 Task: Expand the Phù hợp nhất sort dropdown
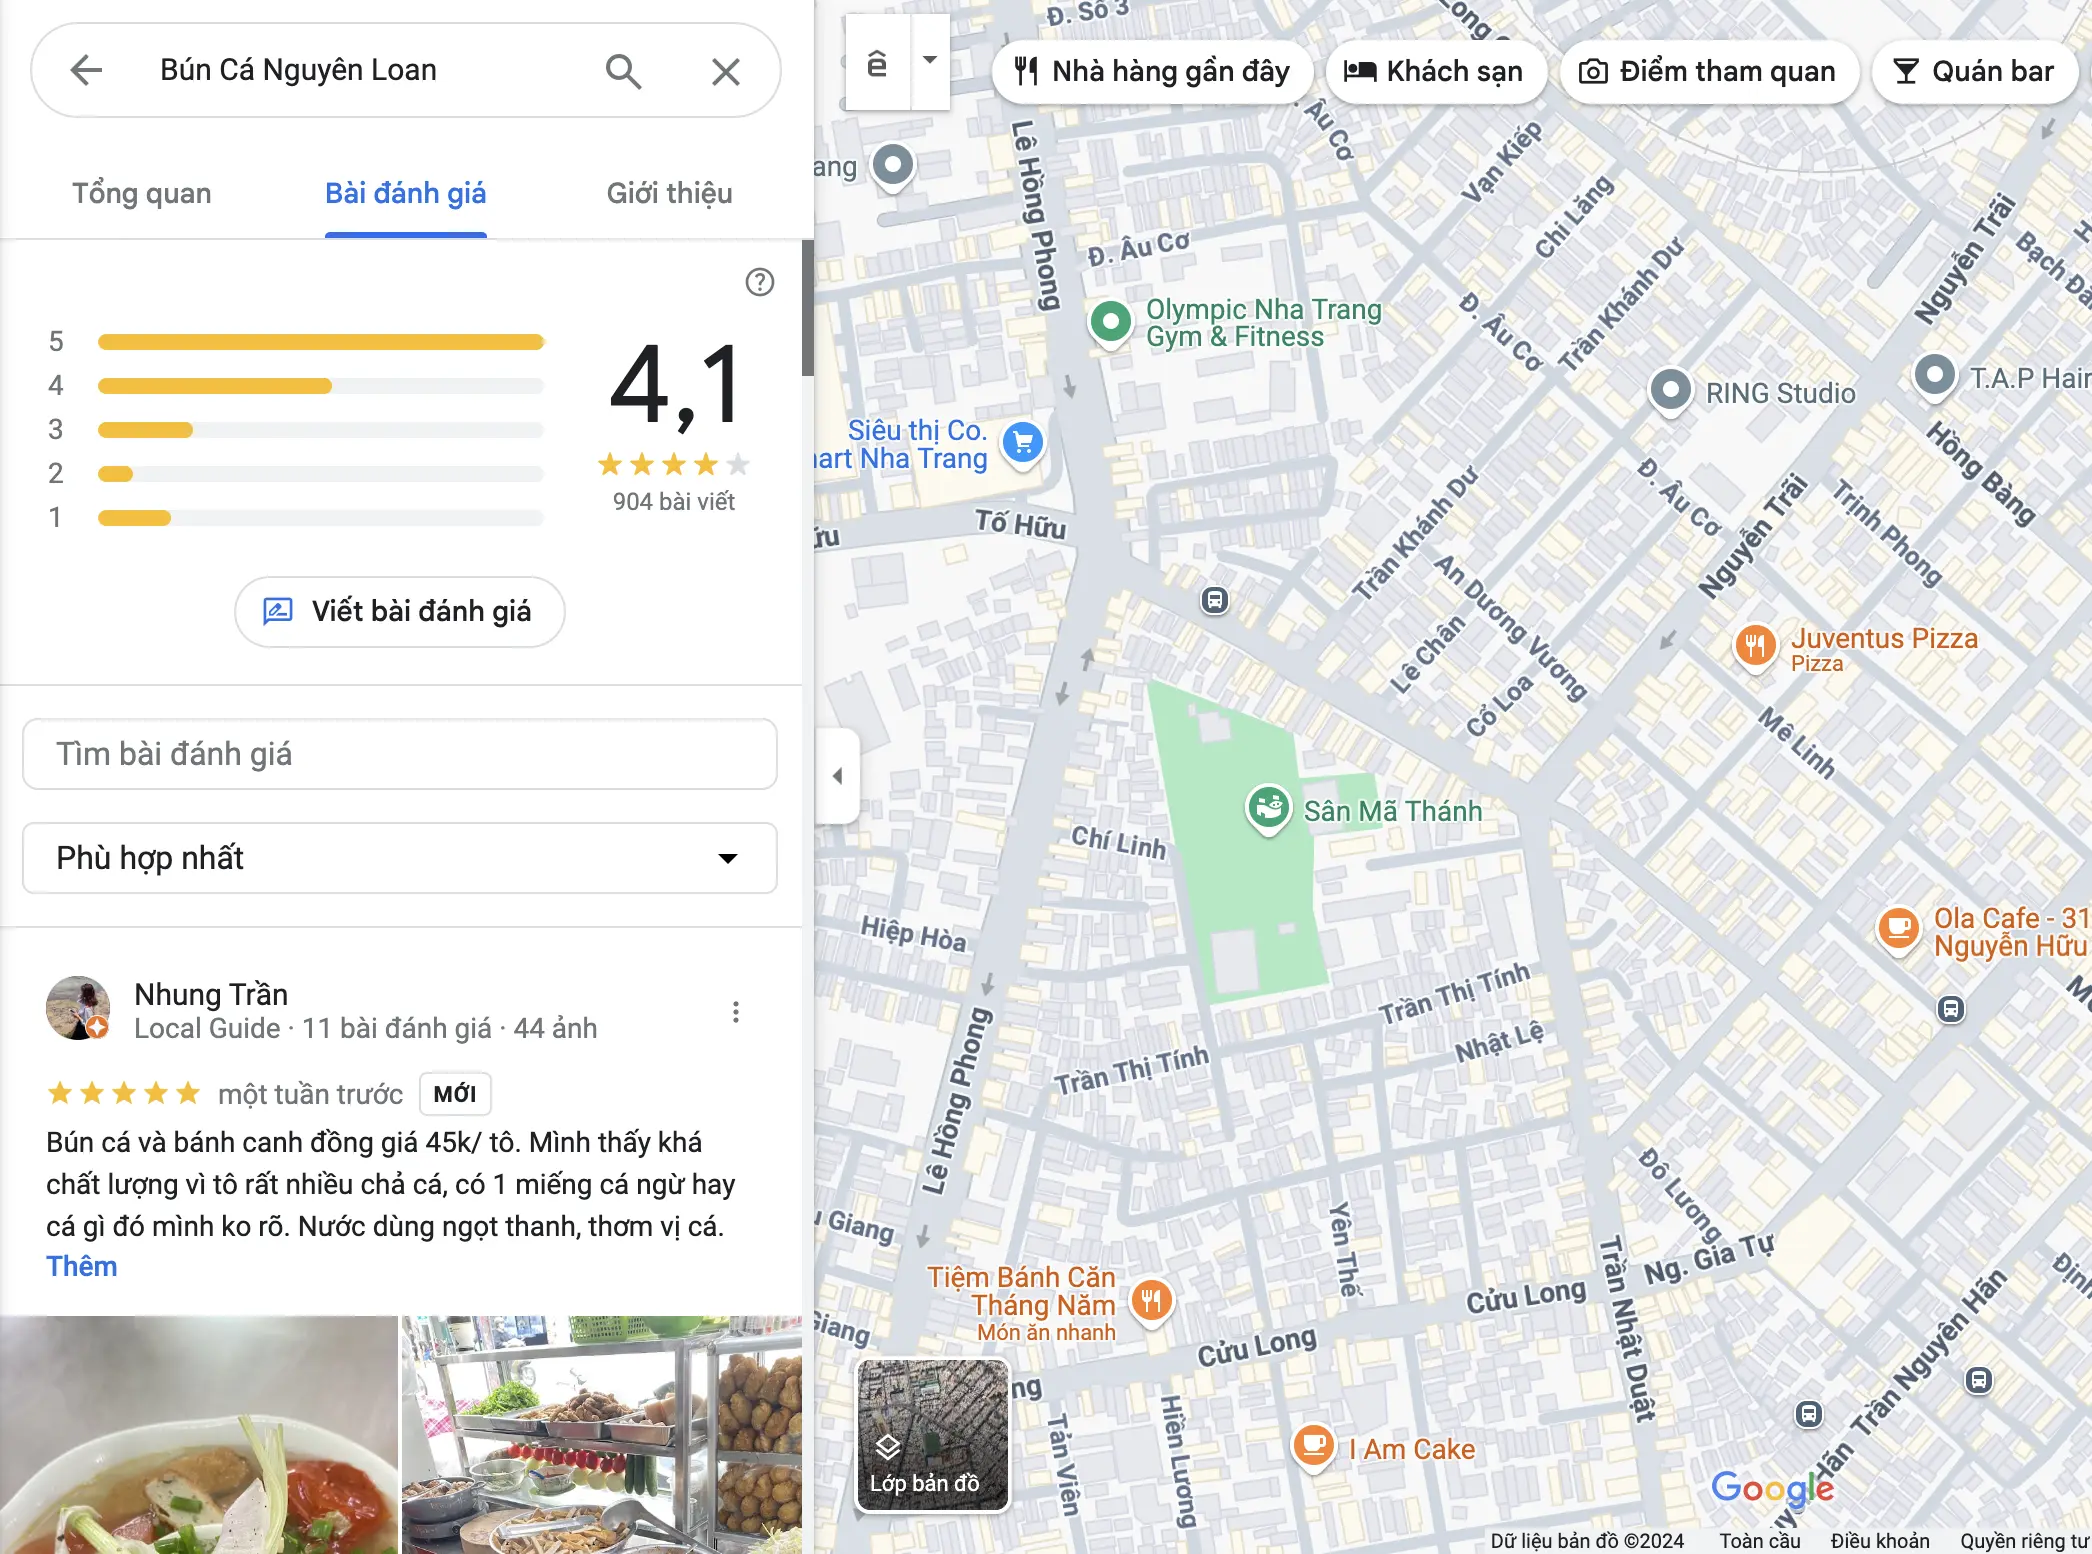click(x=400, y=858)
